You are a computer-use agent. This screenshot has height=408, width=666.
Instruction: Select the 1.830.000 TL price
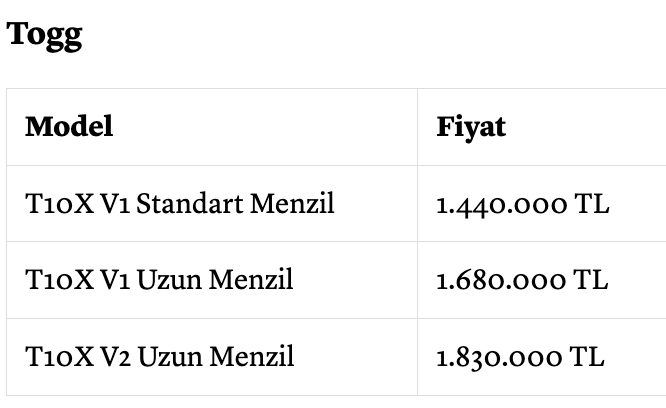[520, 357]
